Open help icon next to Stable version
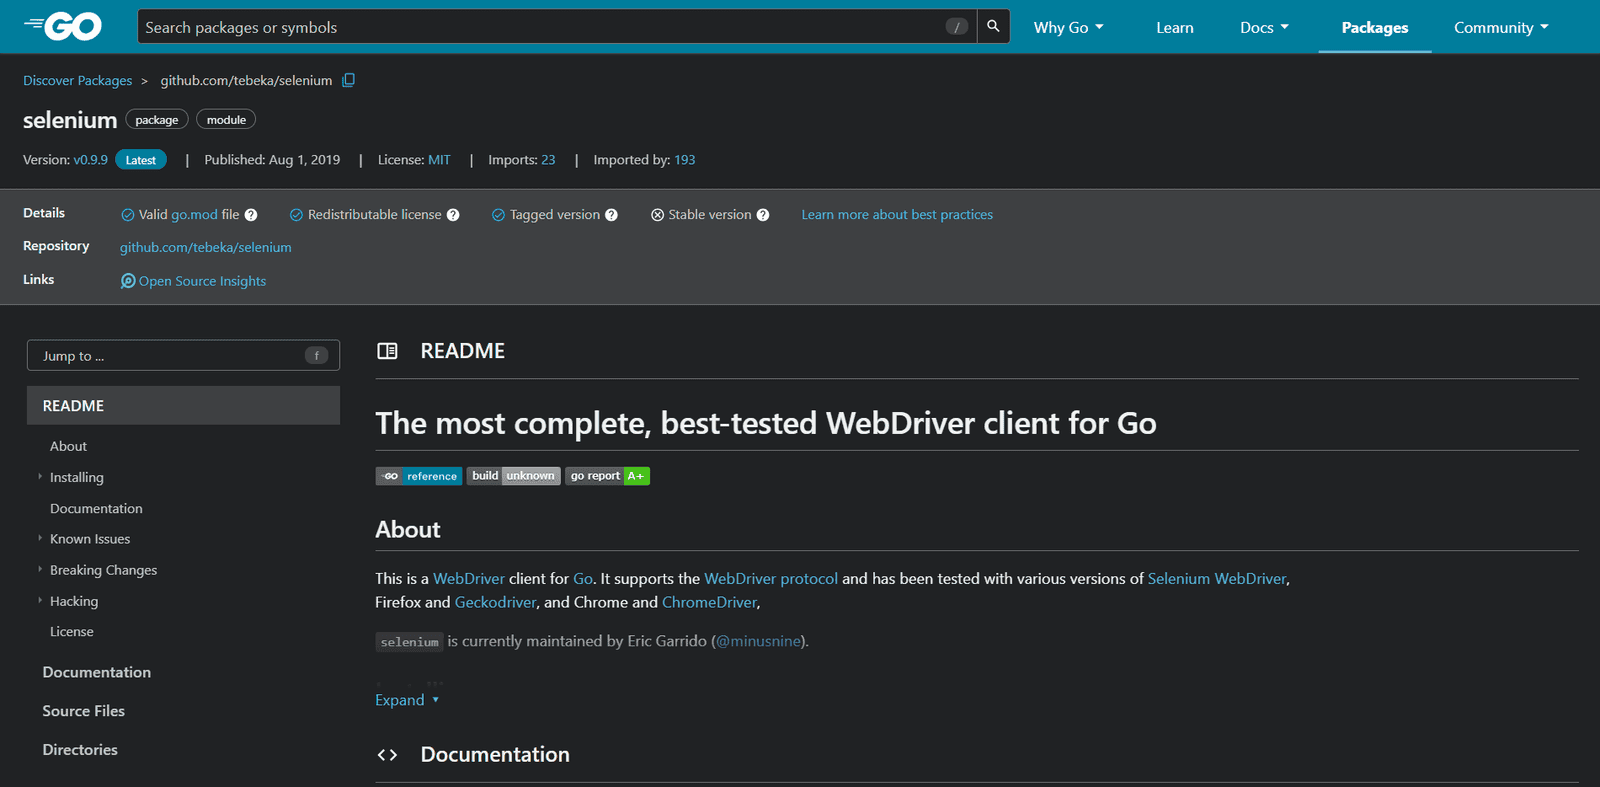 pyautogui.click(x=763, y=215)
